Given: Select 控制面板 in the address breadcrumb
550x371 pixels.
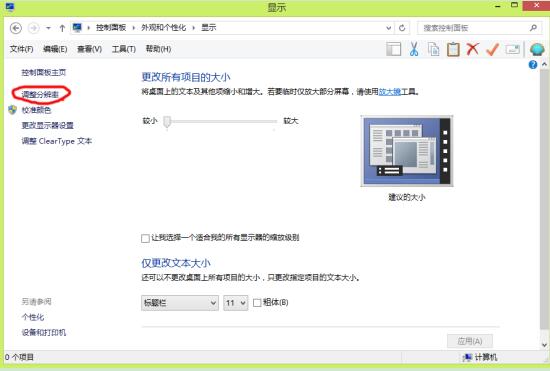Looking at the screenshot, I should click(x=111, y=28).
